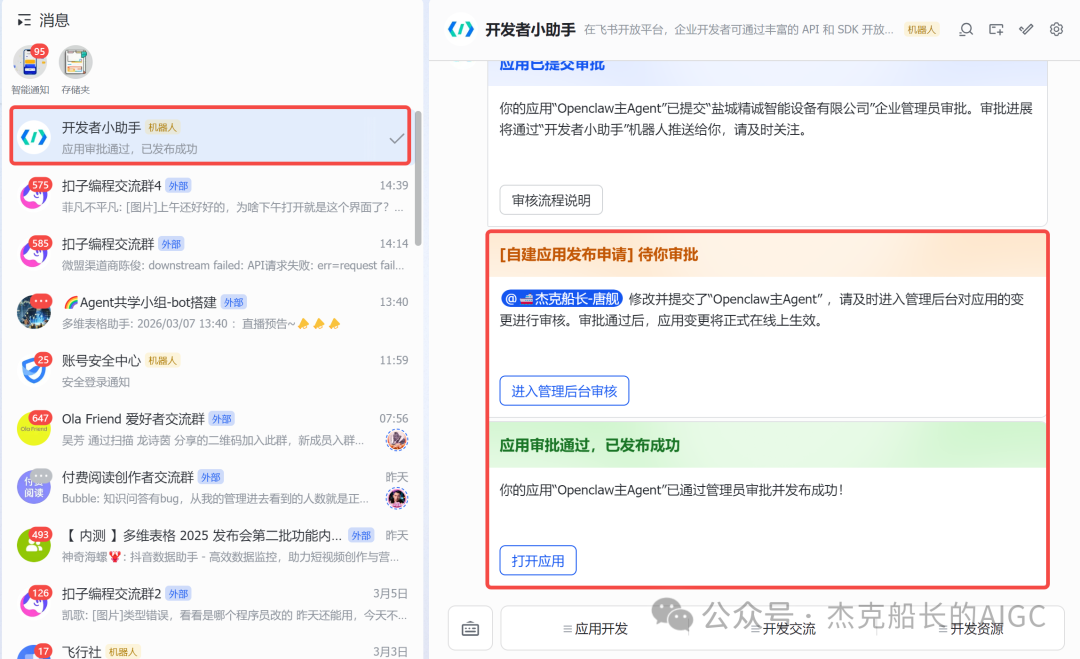1080x659 pixels.
Task: Open 付费阅读创作者交流群 avatar
Action: pos(34,487)
